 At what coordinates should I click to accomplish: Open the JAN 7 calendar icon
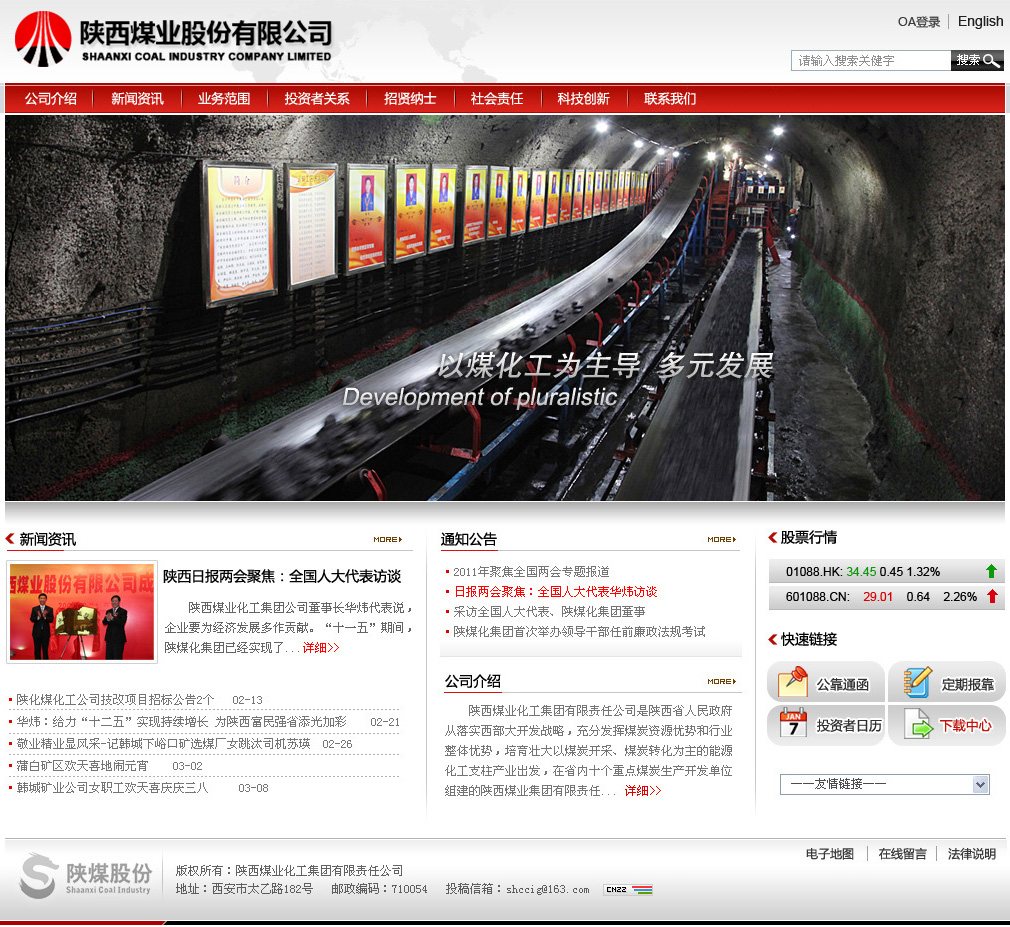792,724
